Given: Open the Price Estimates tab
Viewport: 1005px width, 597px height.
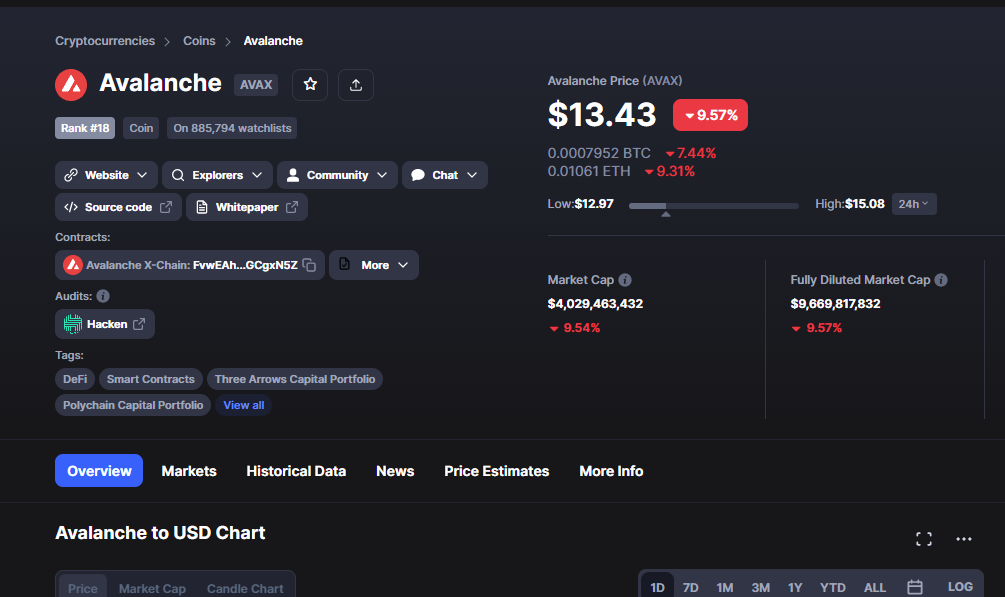Looking at the screenshot, I should pyautogui.click(x=497, y=471).
